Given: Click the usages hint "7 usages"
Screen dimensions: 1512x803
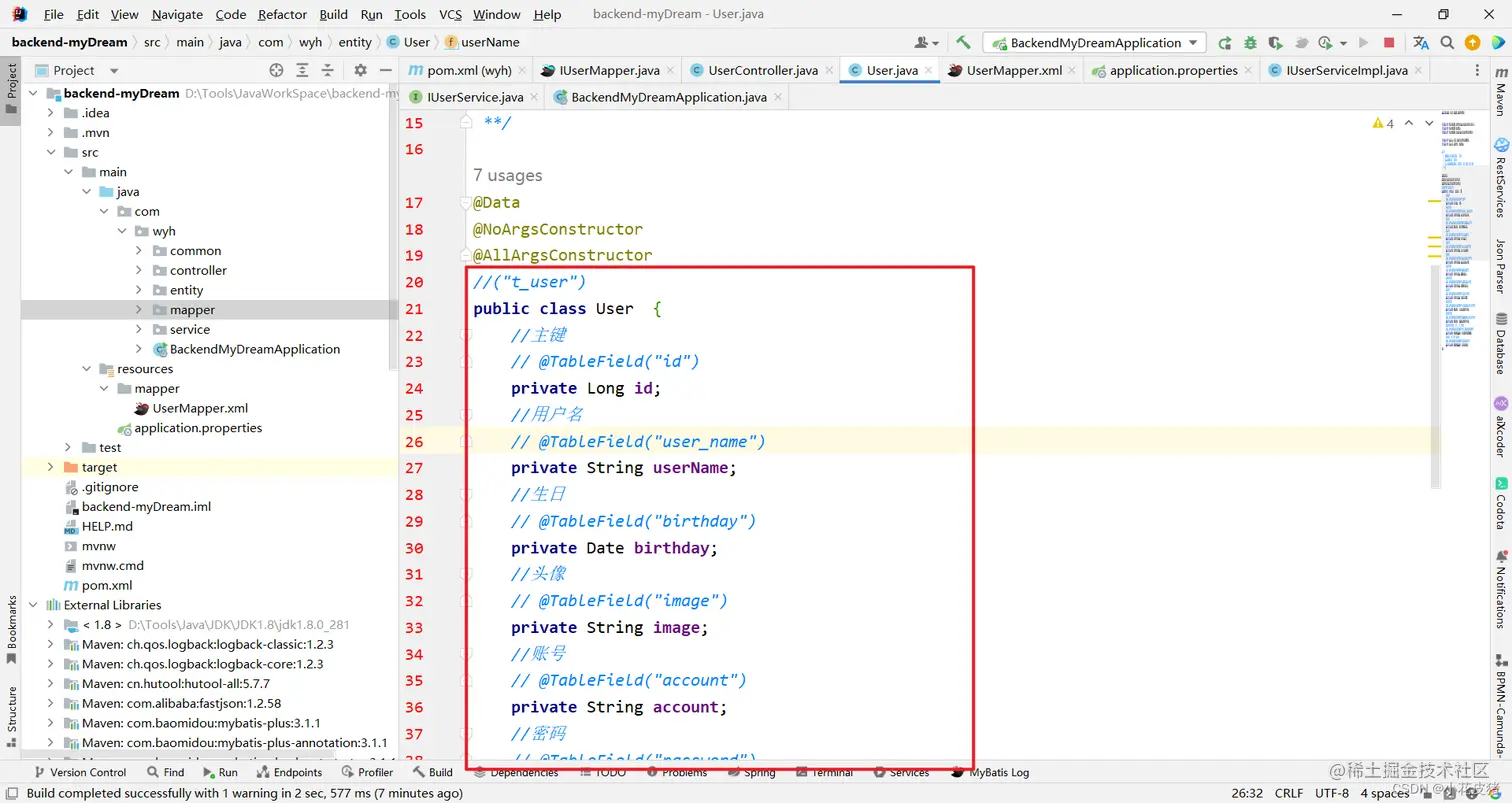Looking at the screenshot, I should click(508, 175).
